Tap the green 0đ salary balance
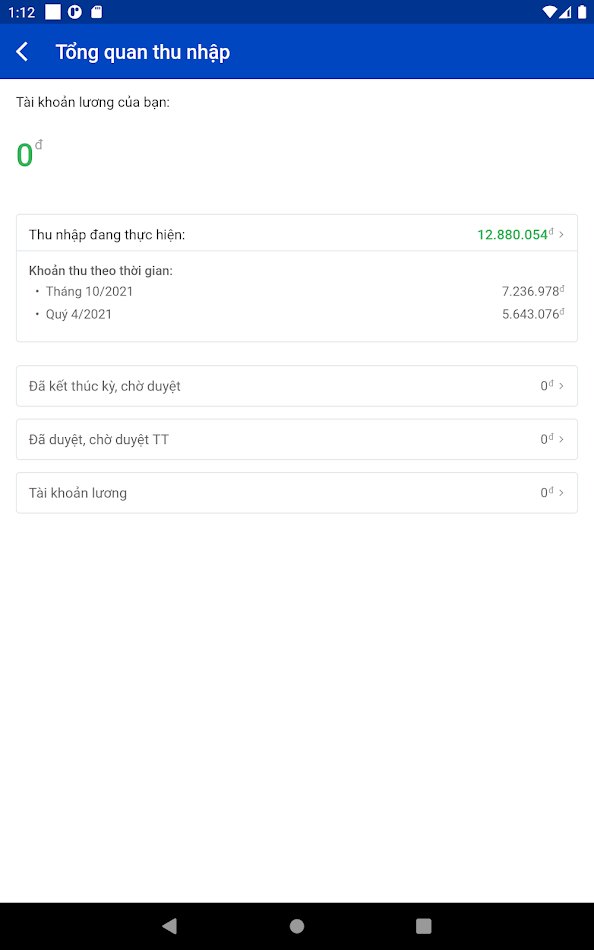The width and height of the screenshot is (594, 950). point(24,153)
